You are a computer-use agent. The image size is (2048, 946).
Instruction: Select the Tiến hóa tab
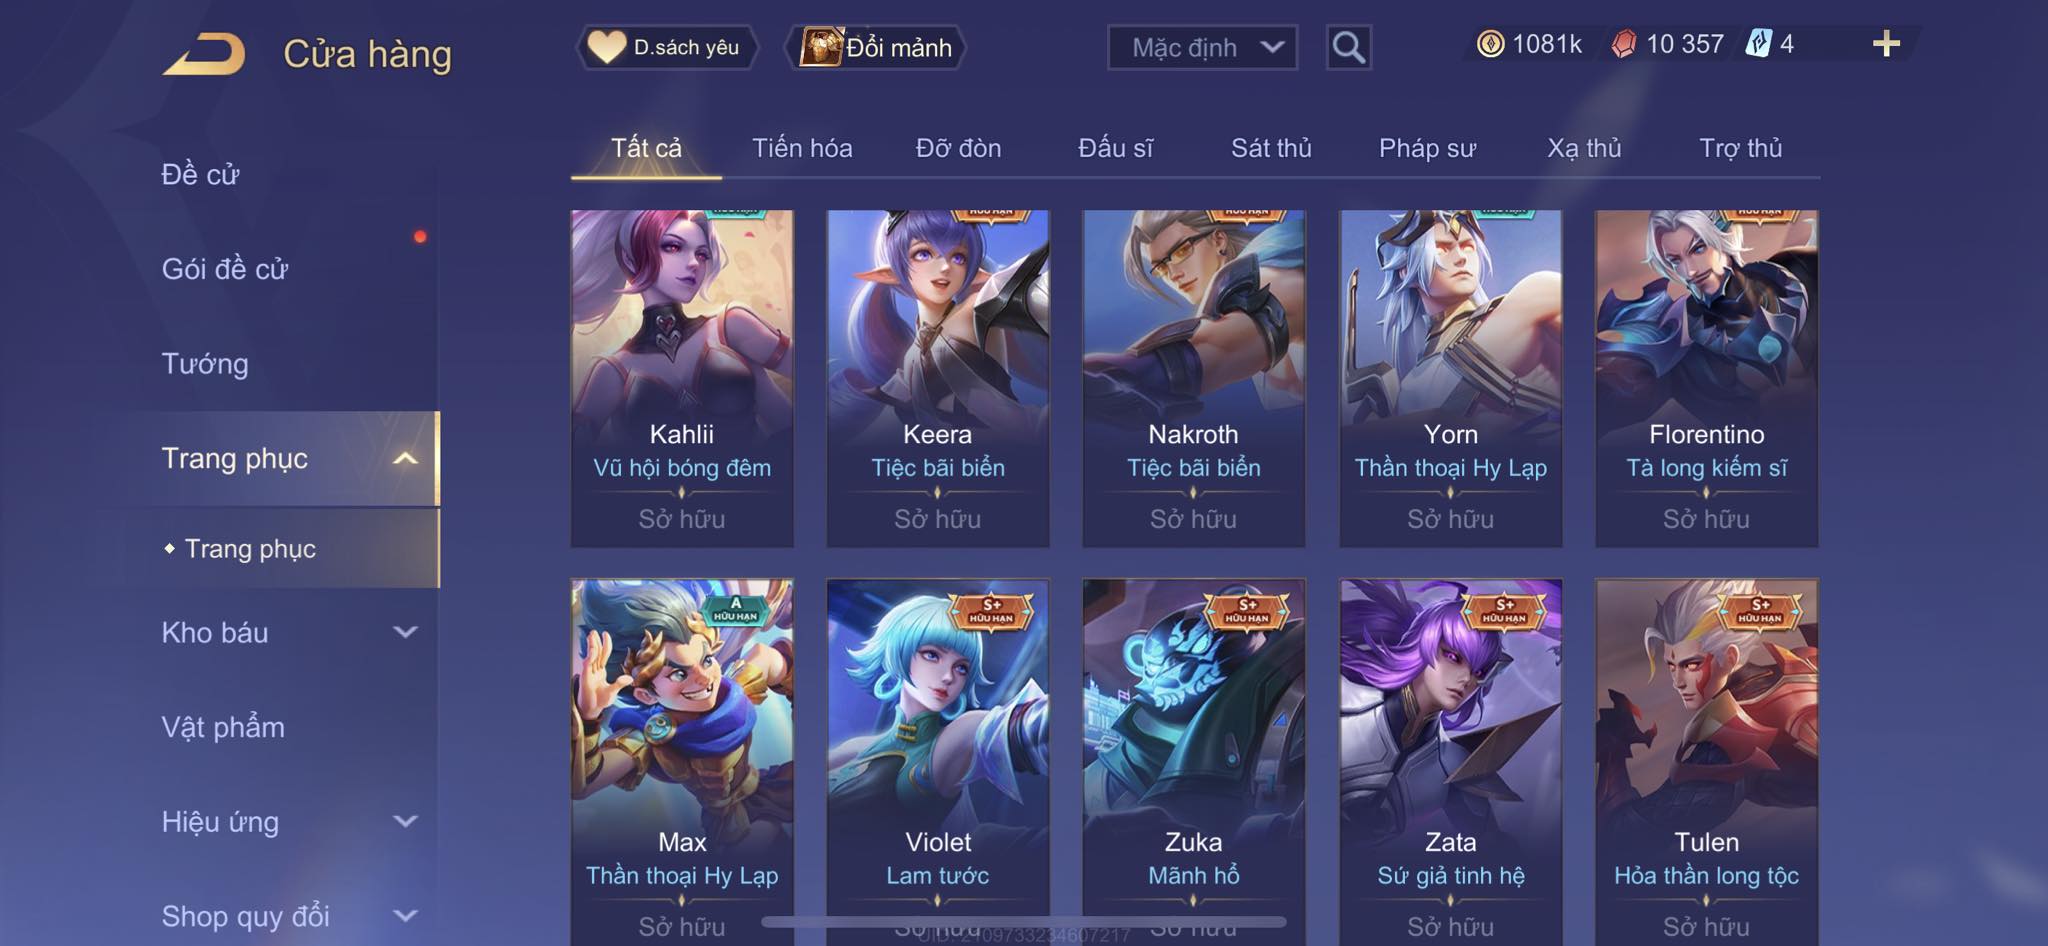802,148
